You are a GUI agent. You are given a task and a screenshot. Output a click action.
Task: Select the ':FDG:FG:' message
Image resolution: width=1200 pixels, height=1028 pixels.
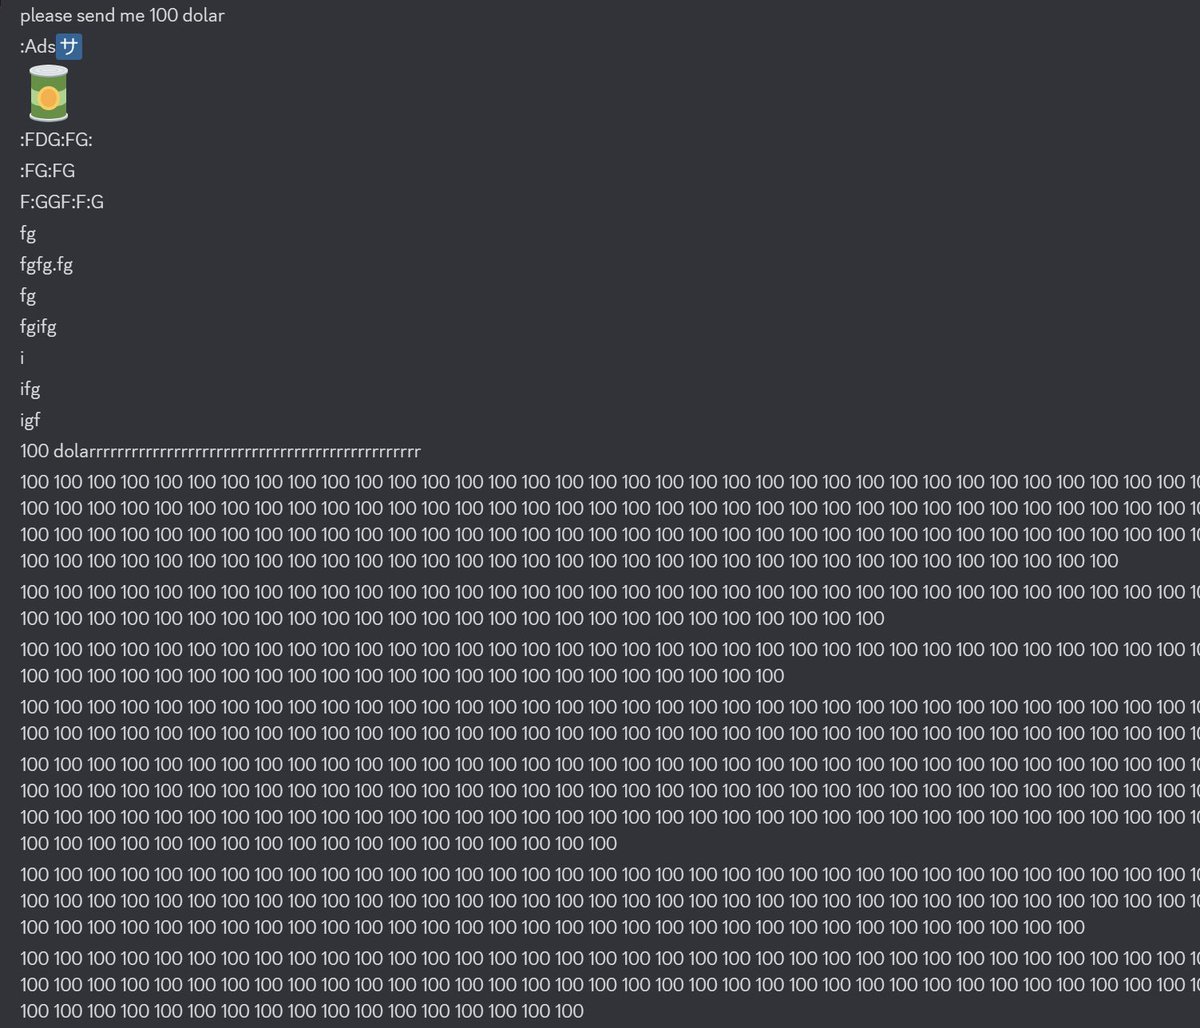click(x=56, y=140)
